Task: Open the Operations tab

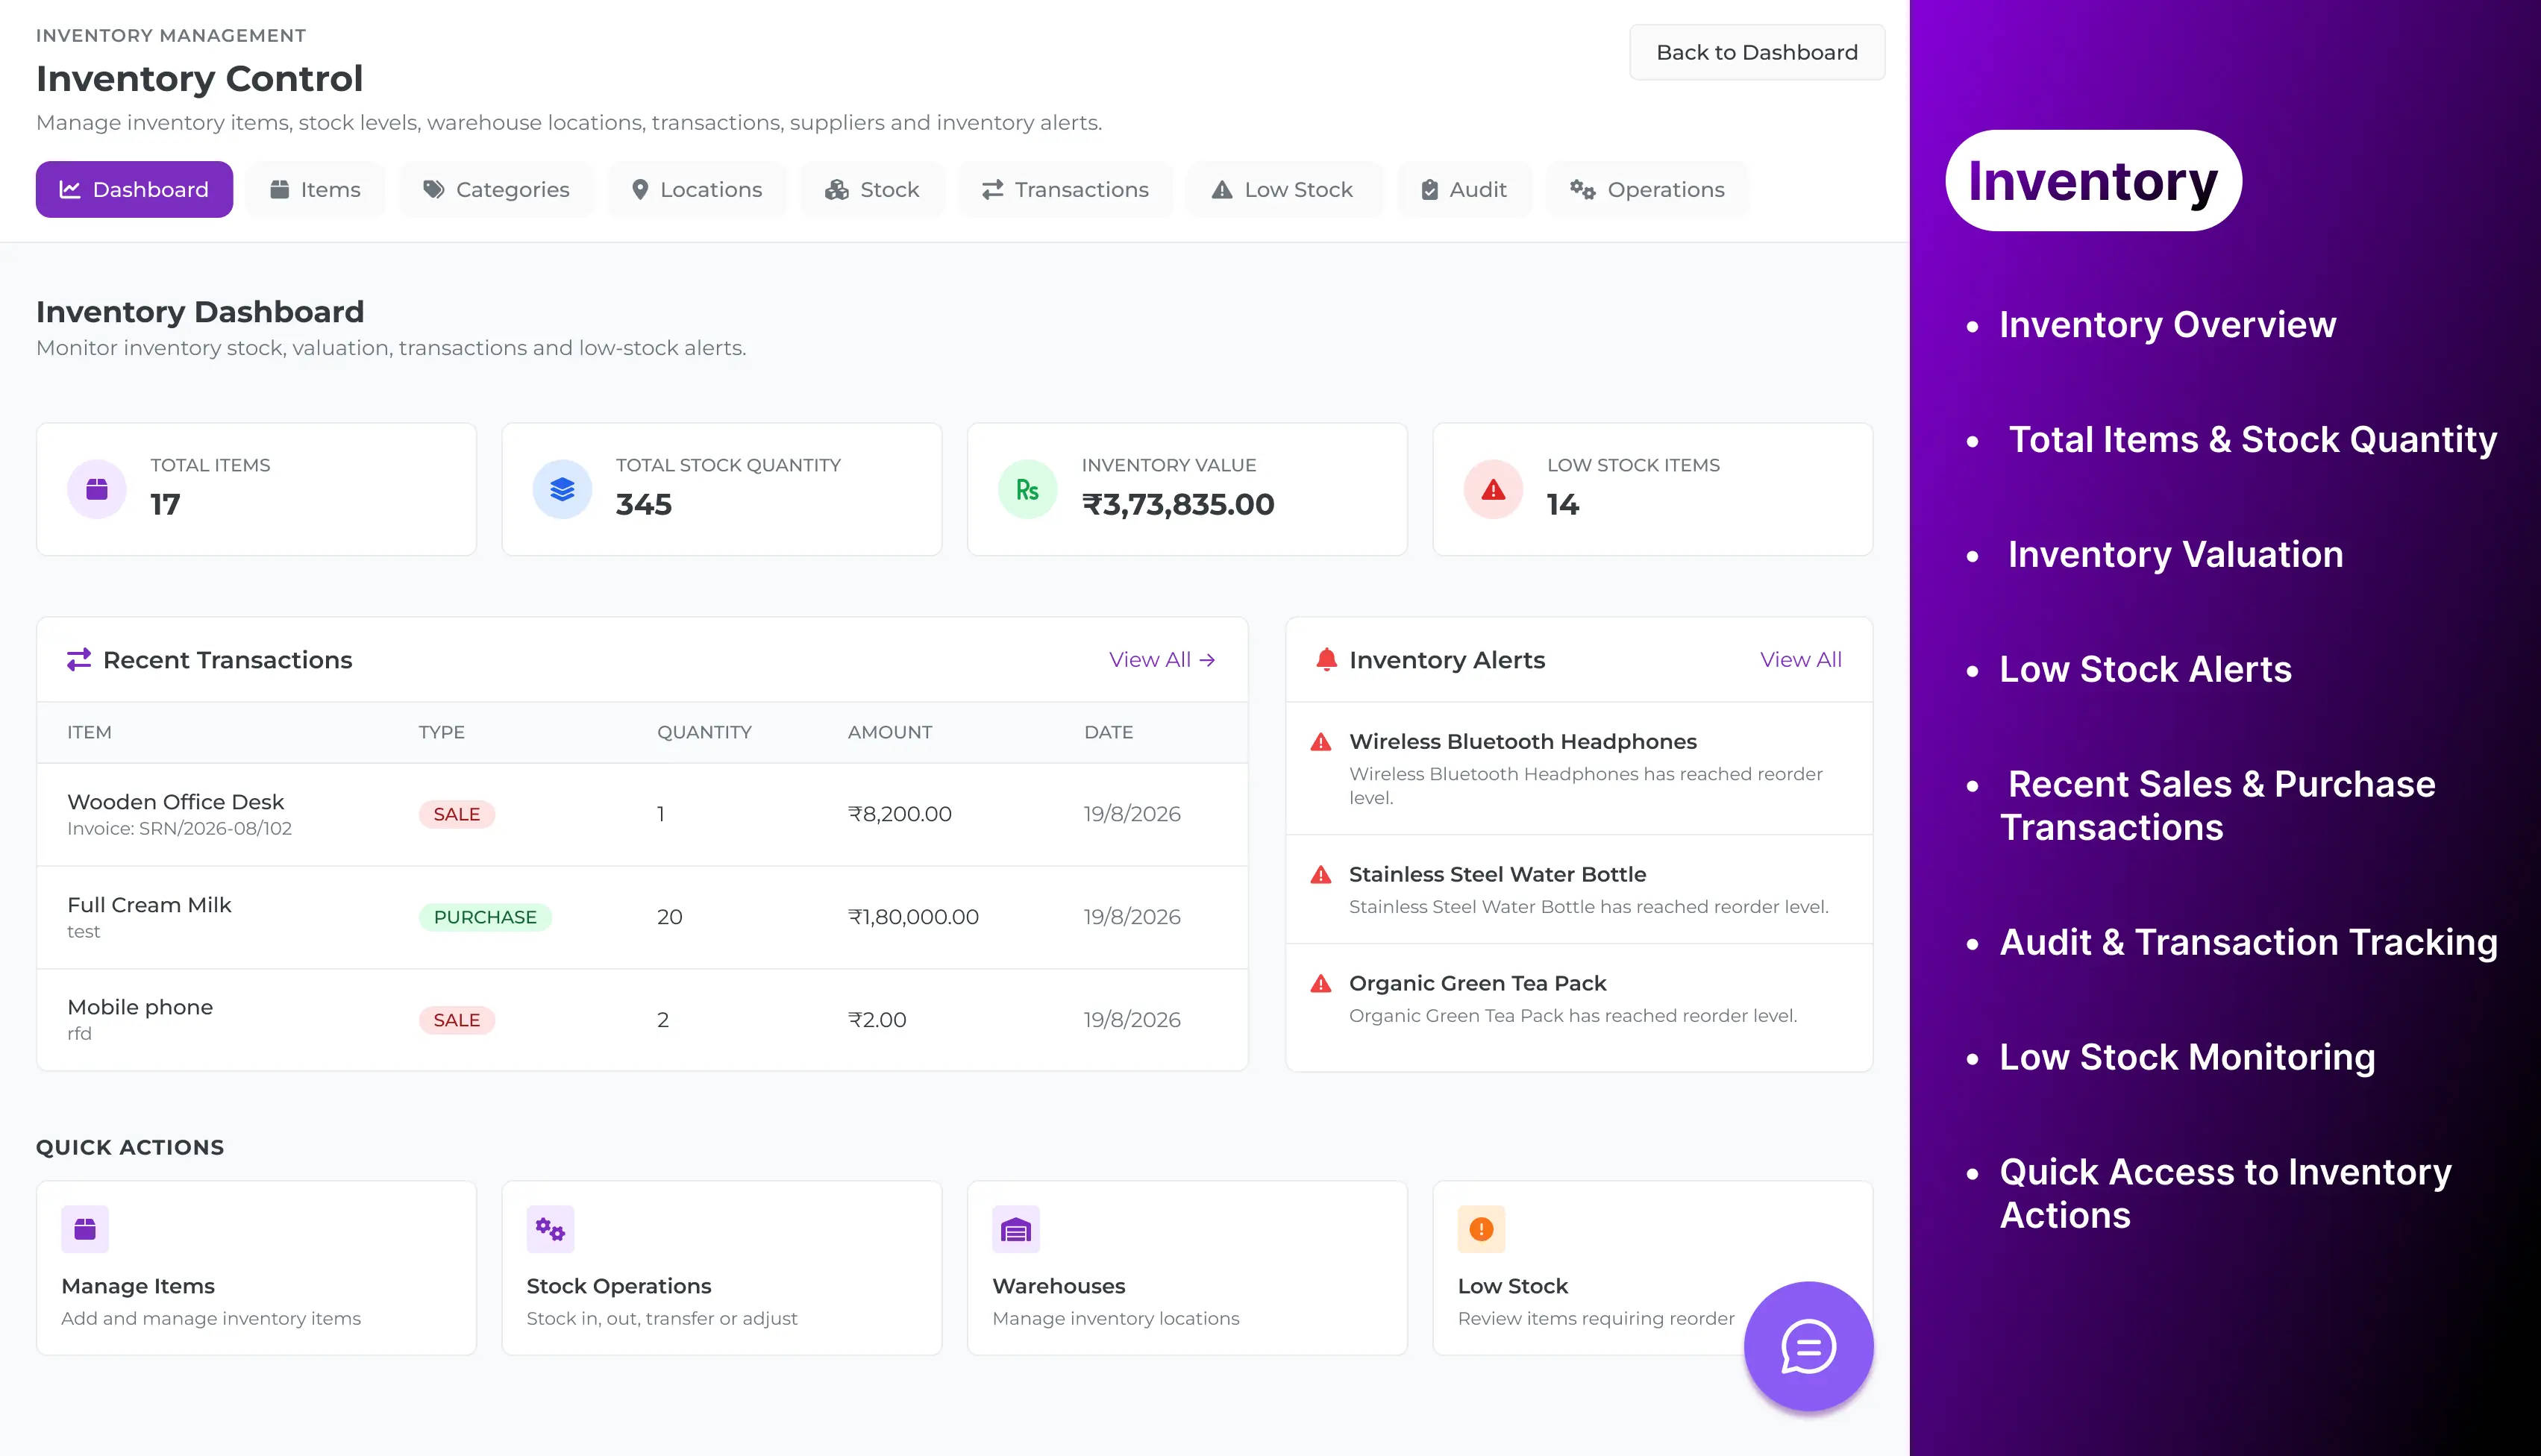Action: click(1647, 189)
